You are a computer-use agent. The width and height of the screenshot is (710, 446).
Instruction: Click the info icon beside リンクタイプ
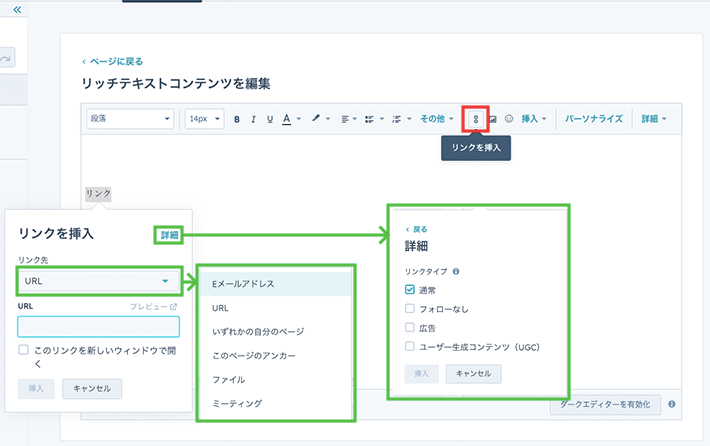[456, 270]
